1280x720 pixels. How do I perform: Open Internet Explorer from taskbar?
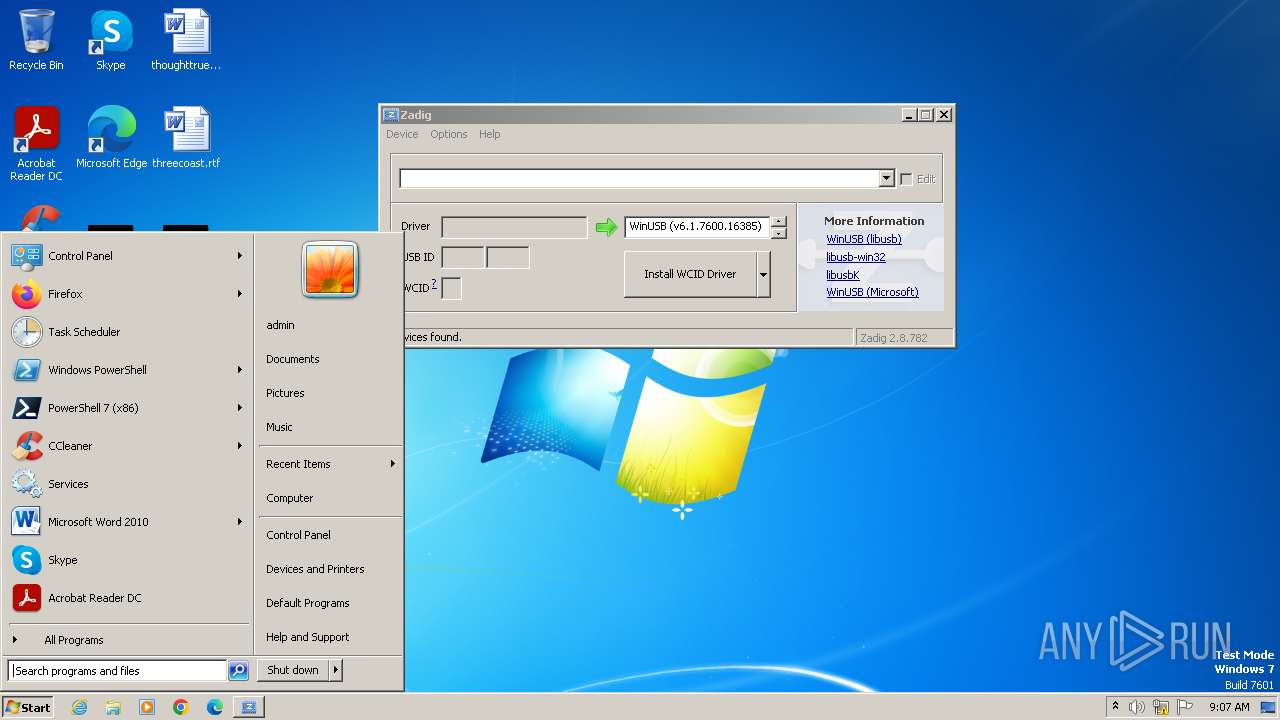pos(79,707)
